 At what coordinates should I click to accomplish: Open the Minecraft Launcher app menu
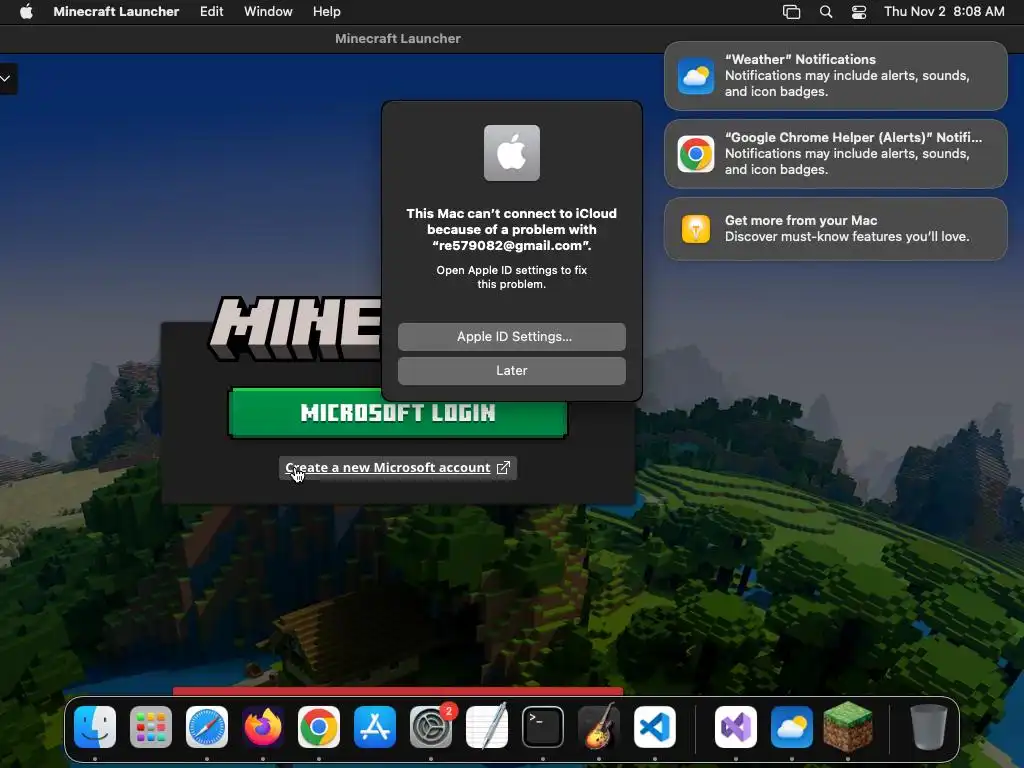pos(116,11)
